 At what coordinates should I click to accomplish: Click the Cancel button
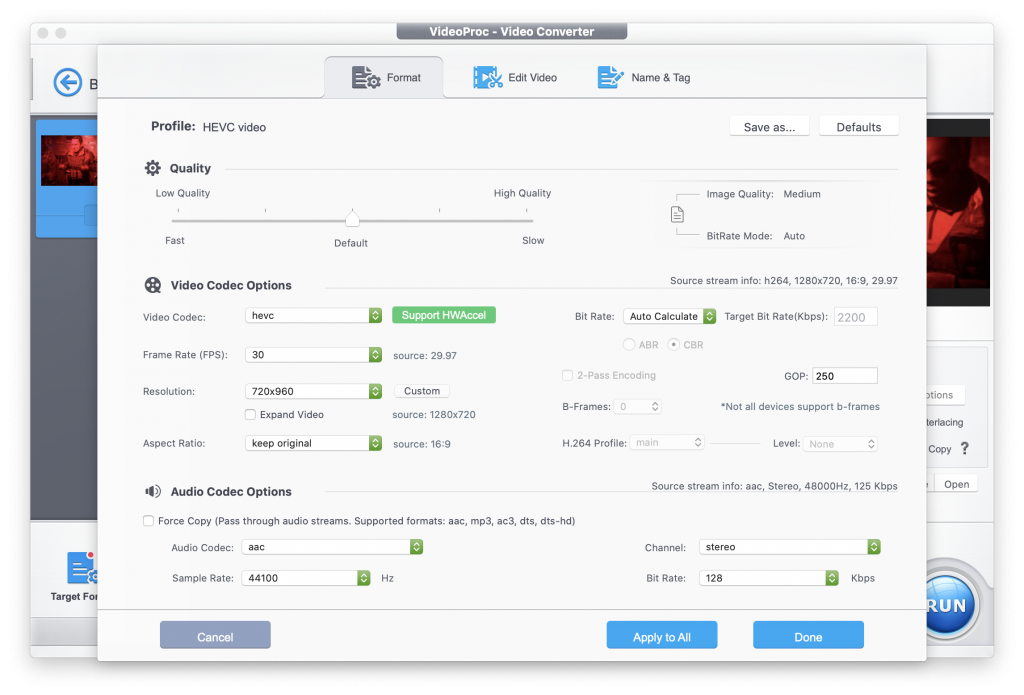coord(215,635)
